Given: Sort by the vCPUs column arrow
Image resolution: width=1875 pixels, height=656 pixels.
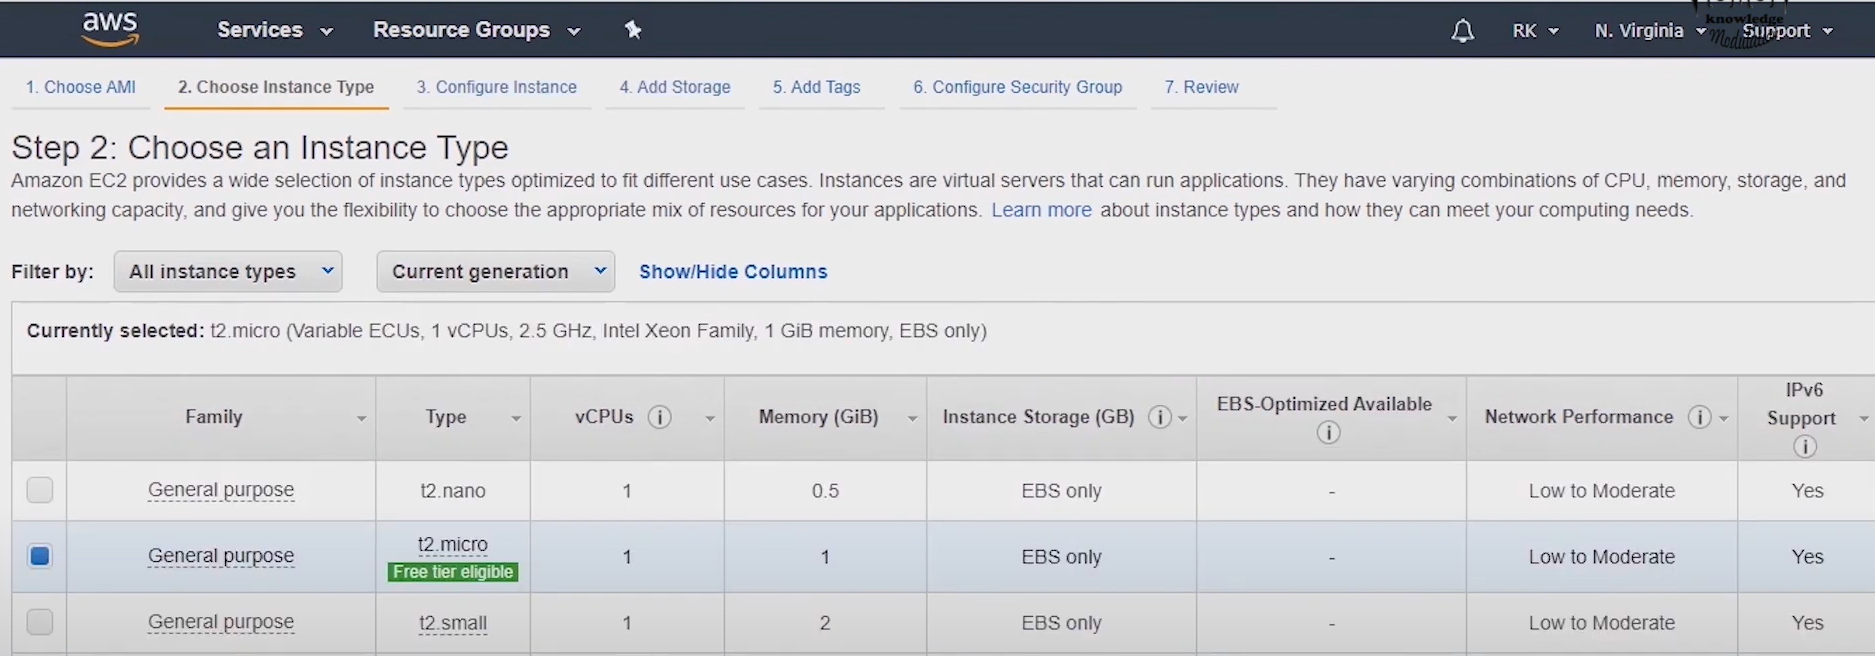Looking at the screenshot, I should pos(709,419).
